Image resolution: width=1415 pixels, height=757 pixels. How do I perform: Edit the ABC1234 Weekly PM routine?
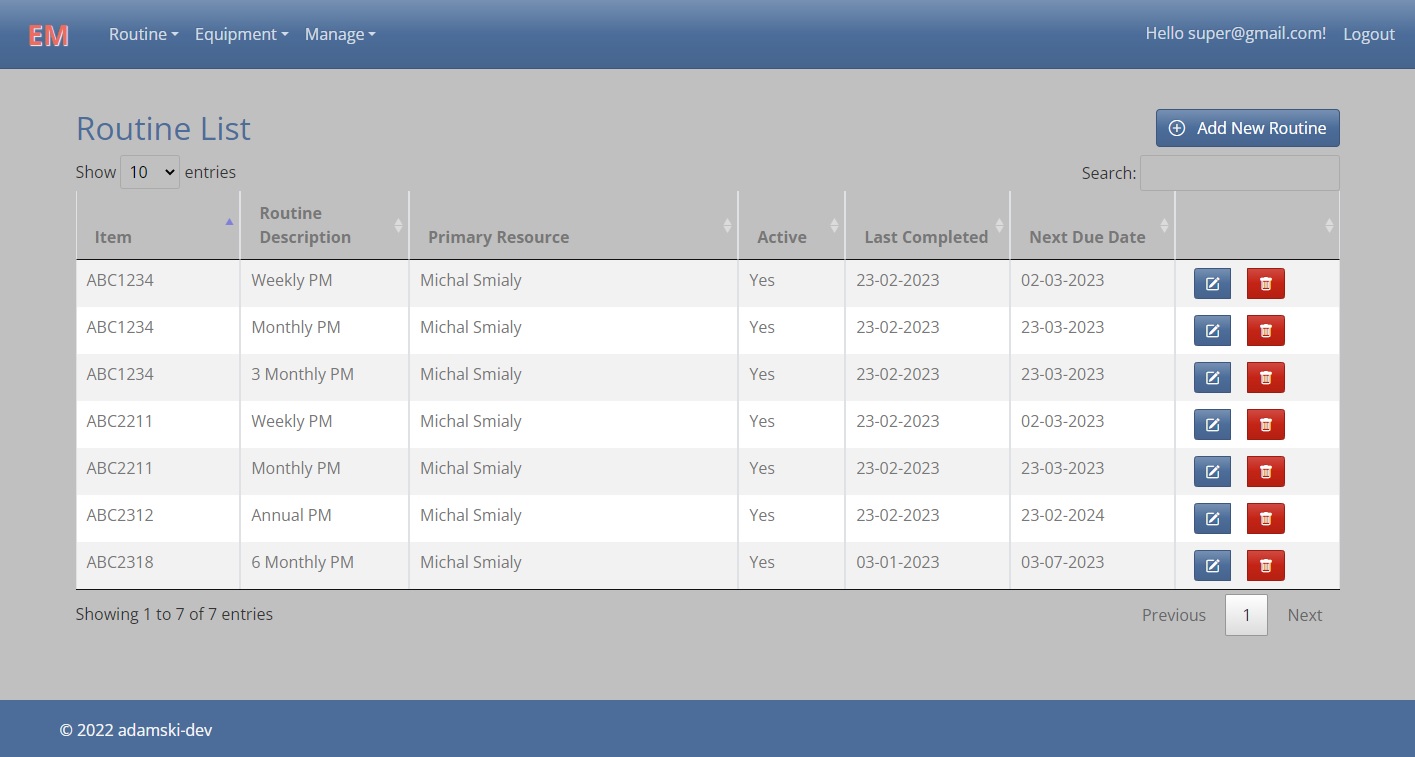click(1212, 284)
